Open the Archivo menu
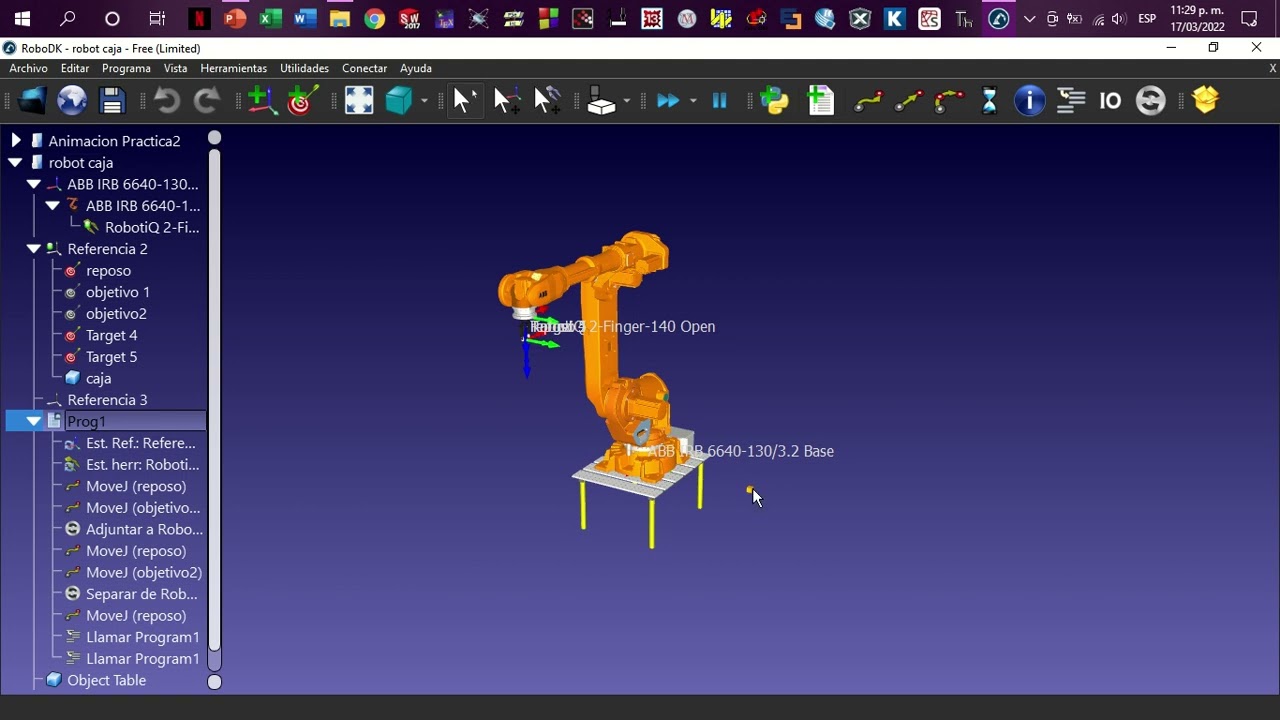 click(28, 68)
